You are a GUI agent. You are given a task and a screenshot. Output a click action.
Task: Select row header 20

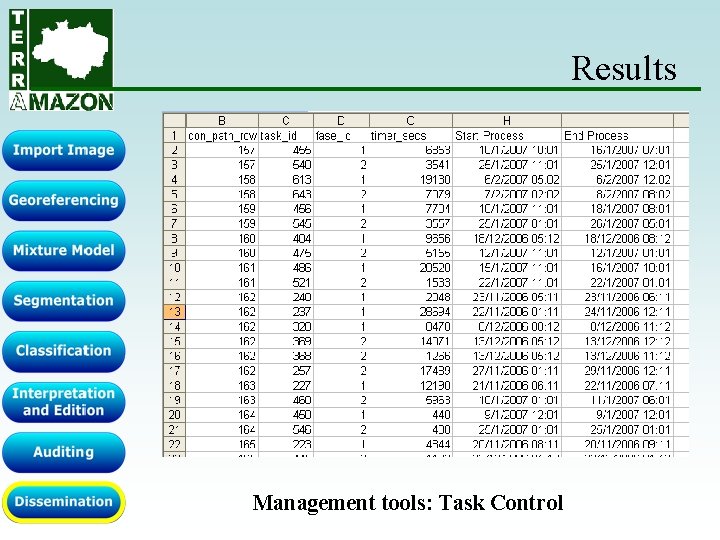point(174,415)
